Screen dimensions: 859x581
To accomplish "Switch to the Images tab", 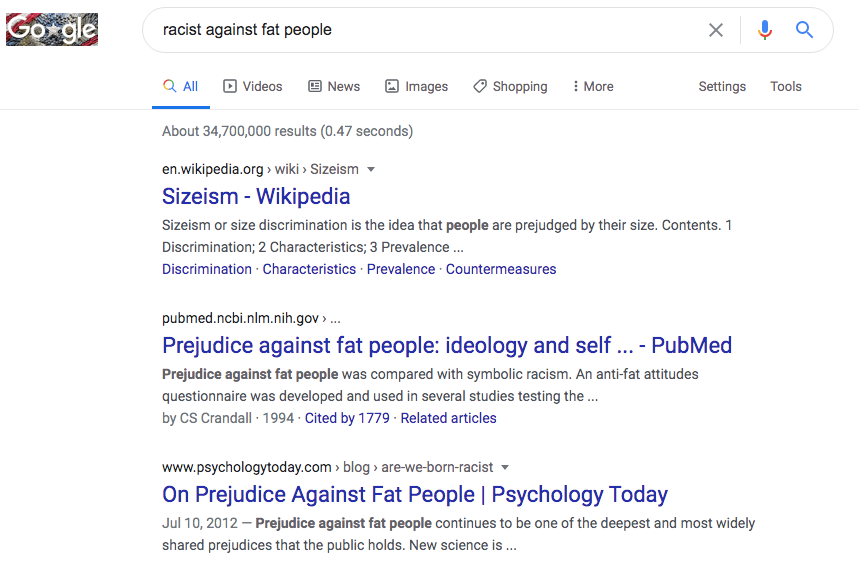I will [x=416, y=87].
